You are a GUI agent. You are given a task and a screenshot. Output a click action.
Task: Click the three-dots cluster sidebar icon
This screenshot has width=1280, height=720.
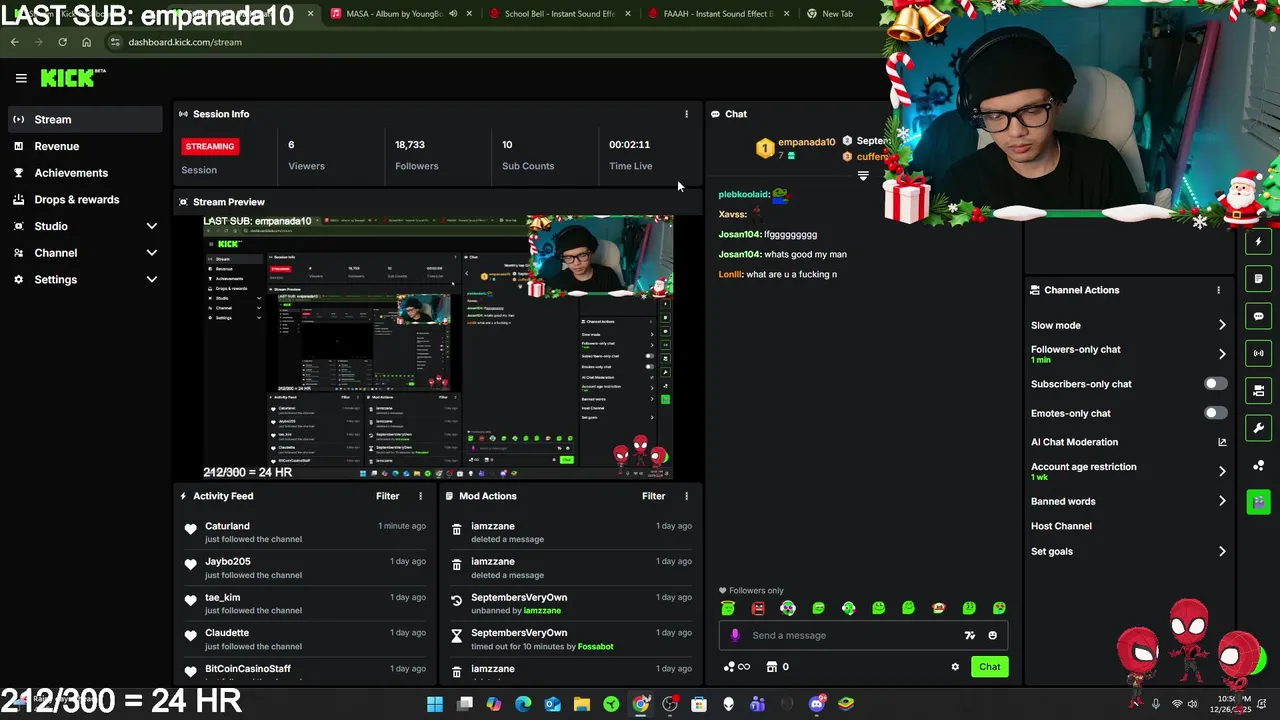pyautogui.click(x=1259, y=465)
